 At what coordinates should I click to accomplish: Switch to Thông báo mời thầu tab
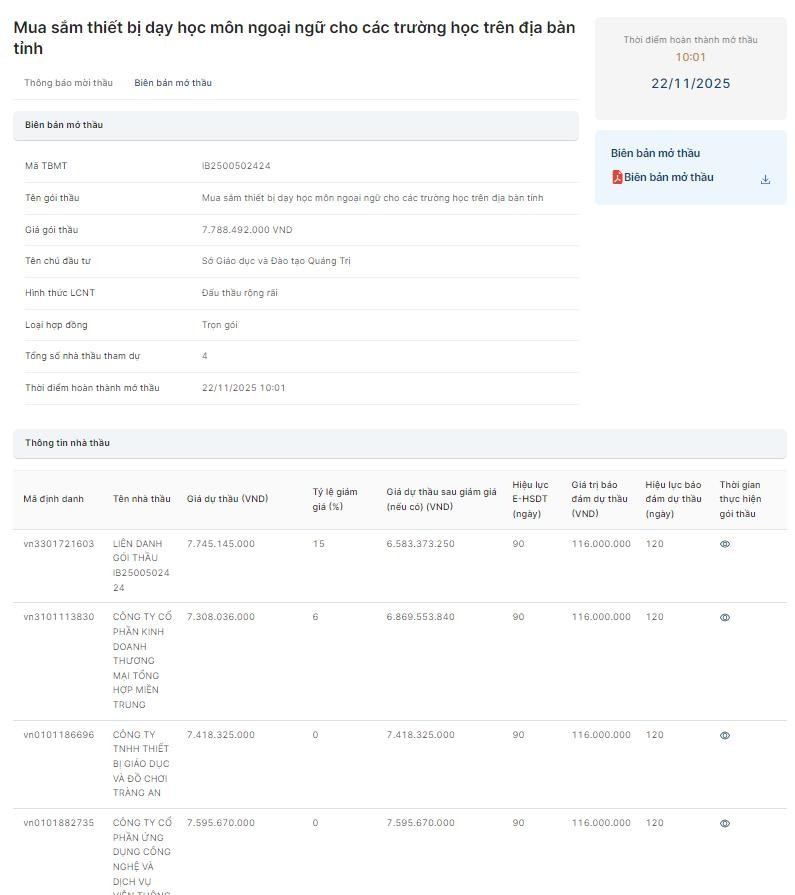68,83
